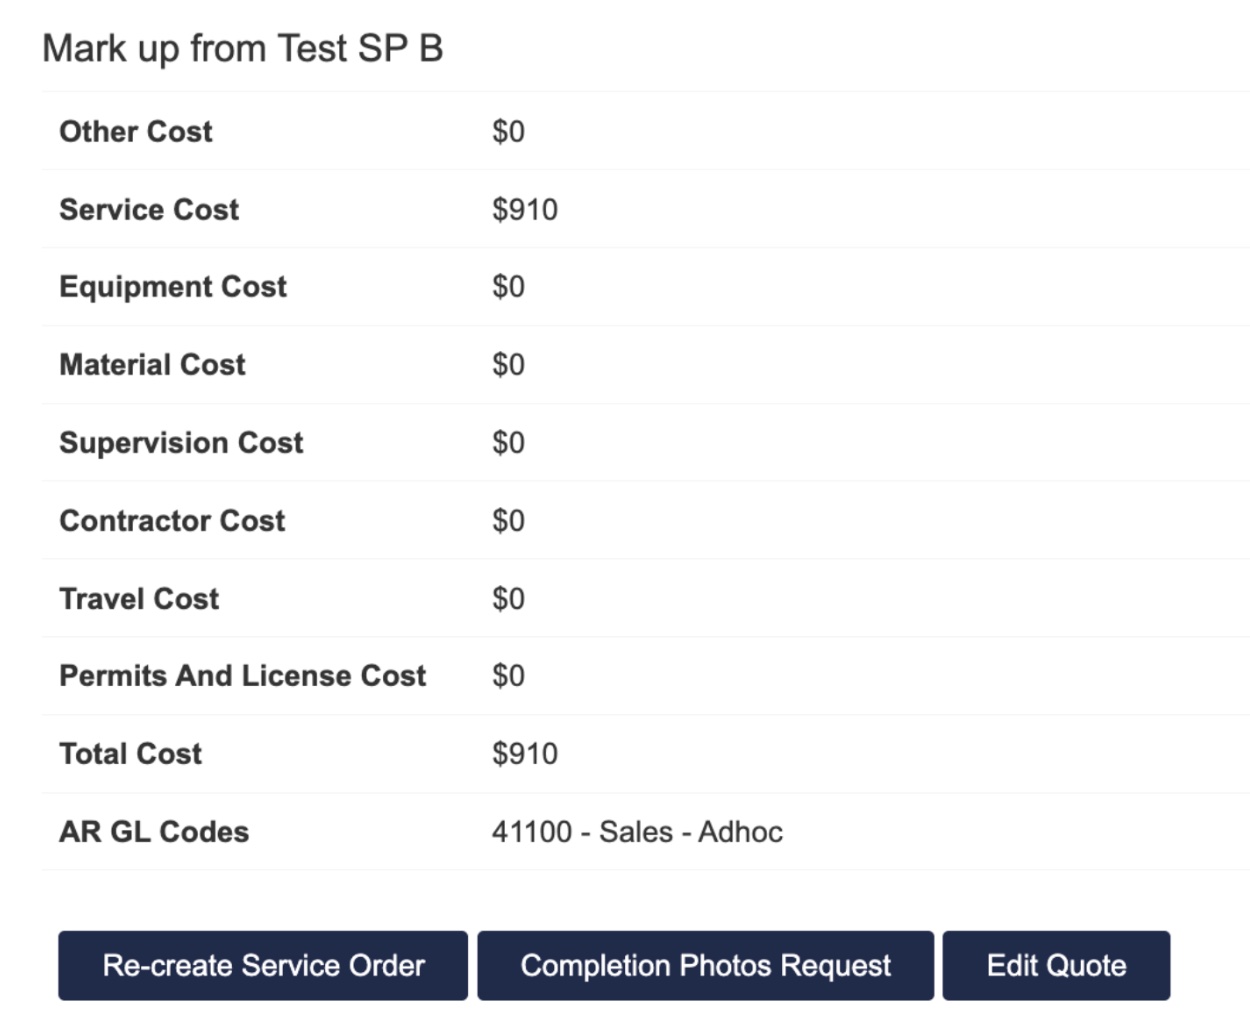Click the 41100 - Sales - Adhoc value
Screen dimensions: 1250x1026
coord(637,831)
